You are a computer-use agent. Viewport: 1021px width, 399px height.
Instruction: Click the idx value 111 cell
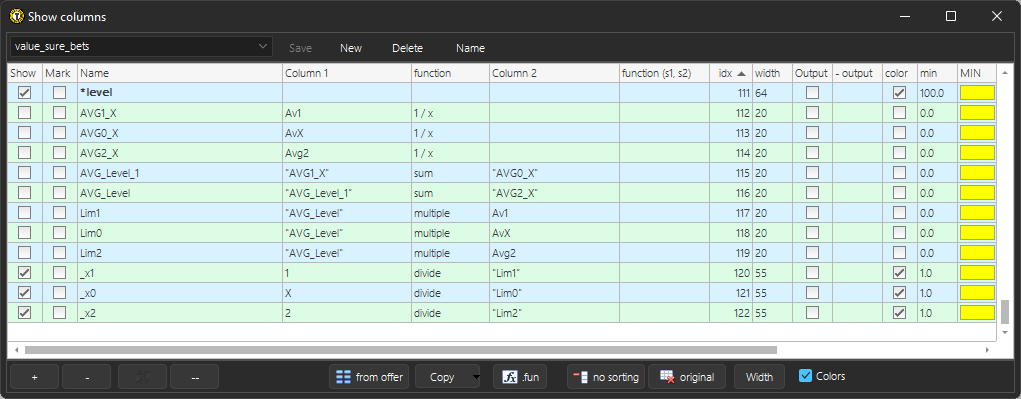731,92
